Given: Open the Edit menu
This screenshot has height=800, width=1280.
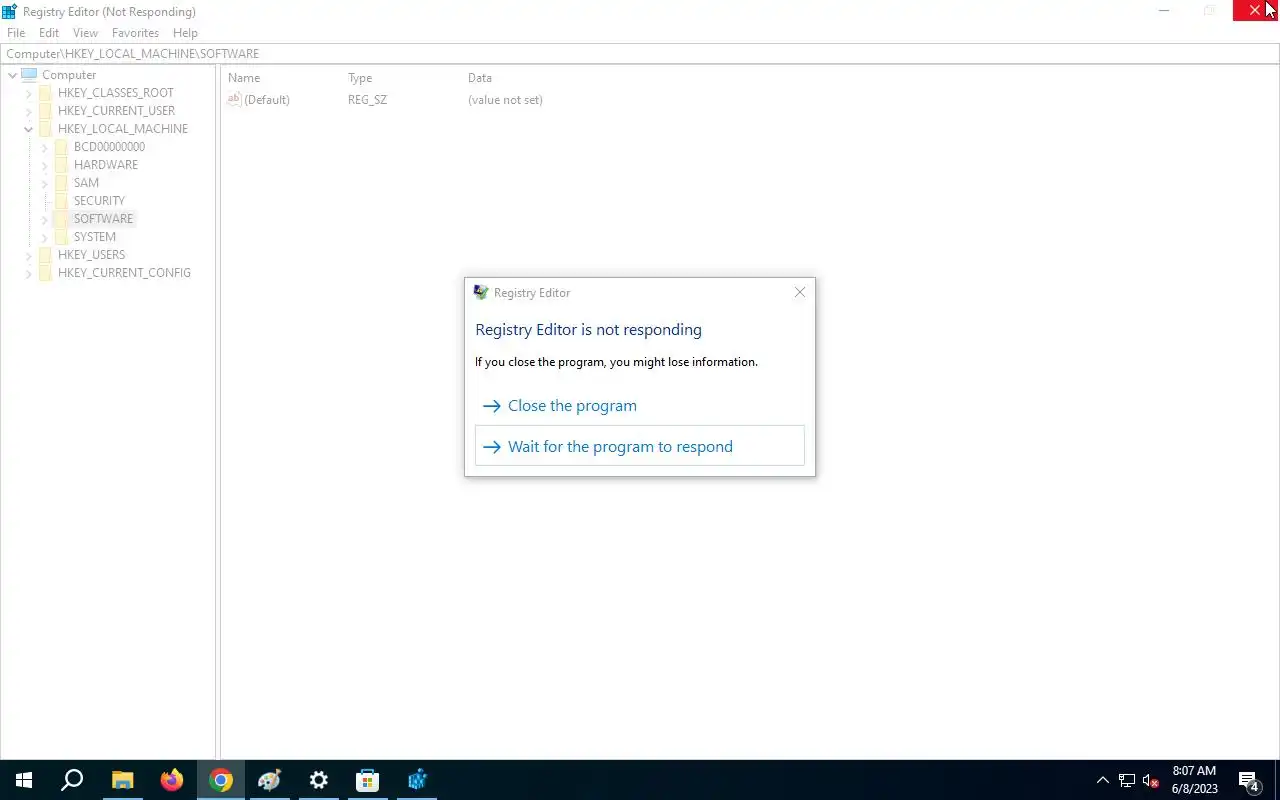Looking at the screenshot, I should click(49, 33).
